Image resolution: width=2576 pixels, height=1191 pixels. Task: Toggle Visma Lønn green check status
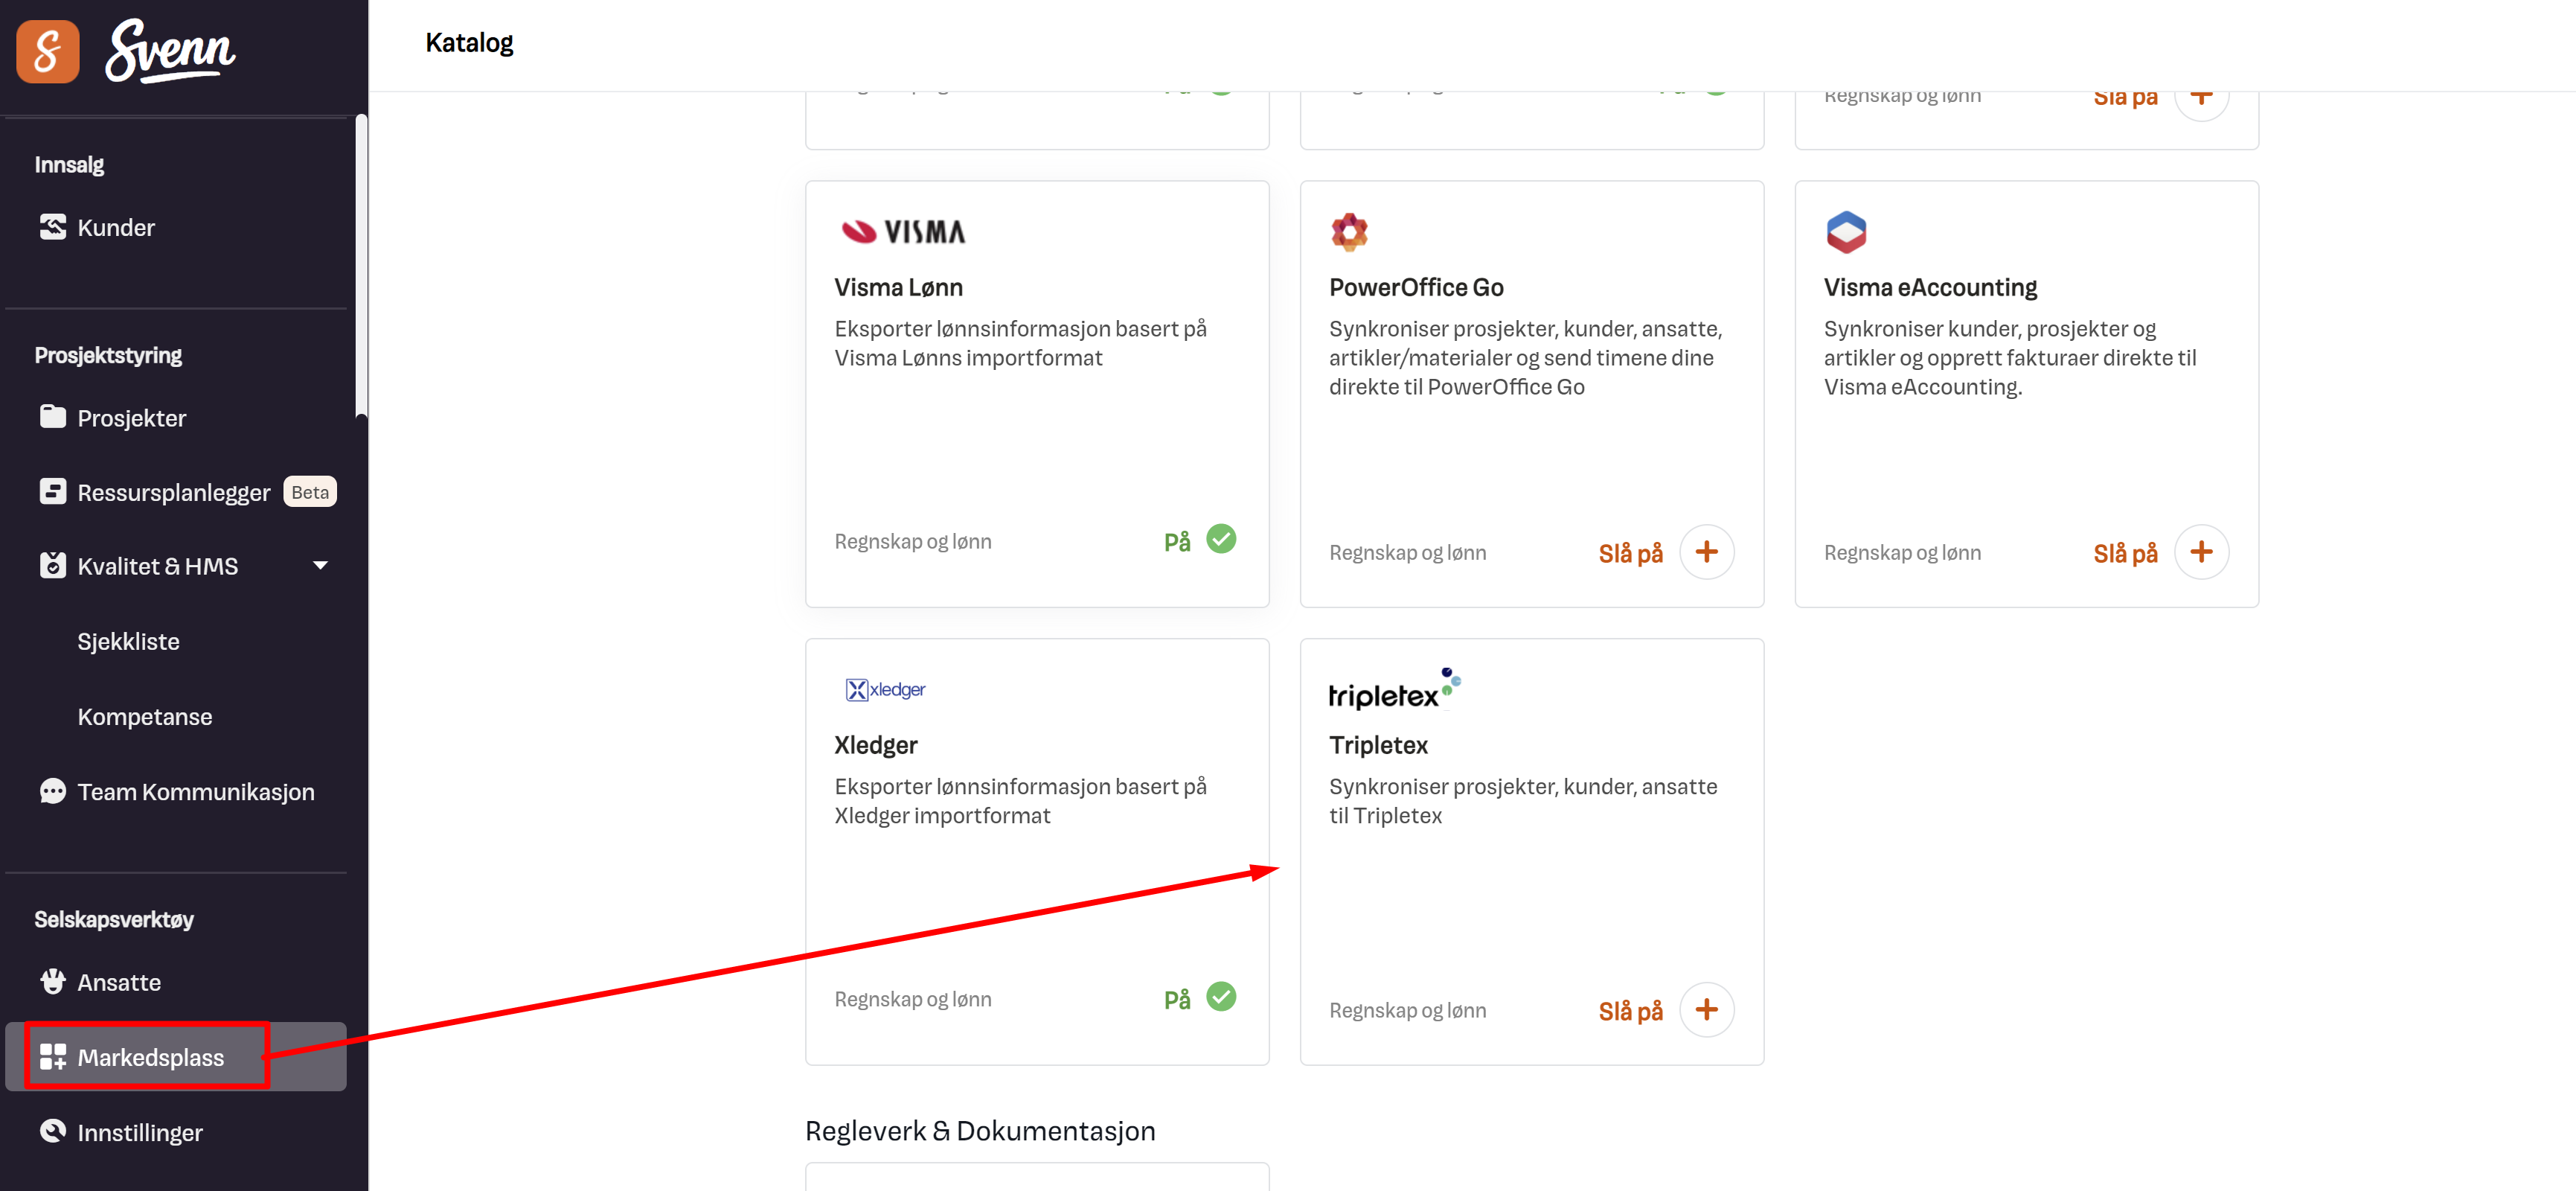1221,539
